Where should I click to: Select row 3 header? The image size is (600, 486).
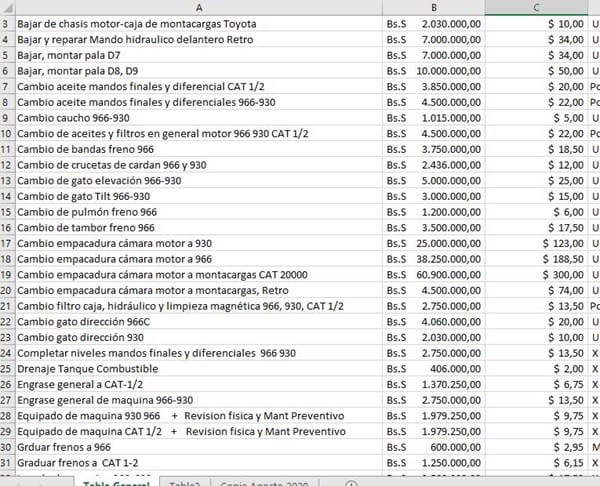(7, 24)
